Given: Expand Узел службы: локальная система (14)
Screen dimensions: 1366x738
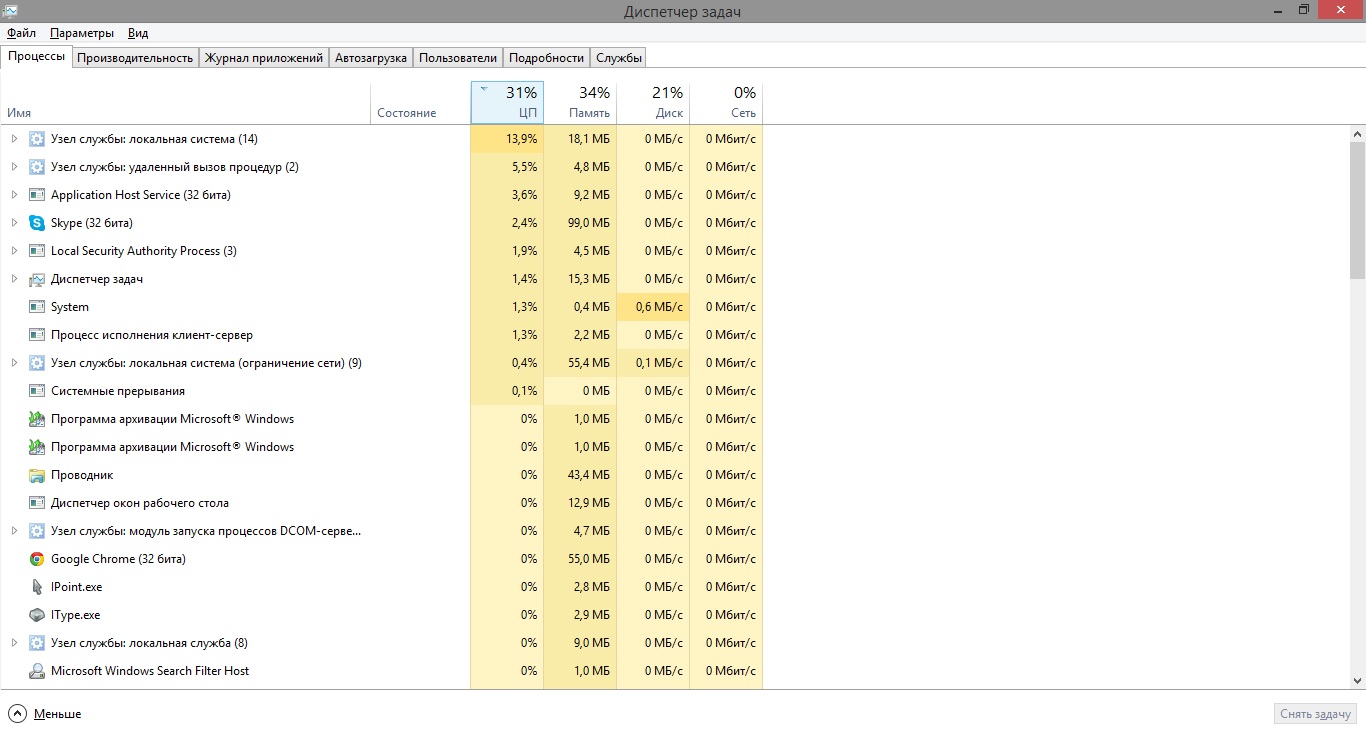Looking at the screenshot, I should point(14,139).
